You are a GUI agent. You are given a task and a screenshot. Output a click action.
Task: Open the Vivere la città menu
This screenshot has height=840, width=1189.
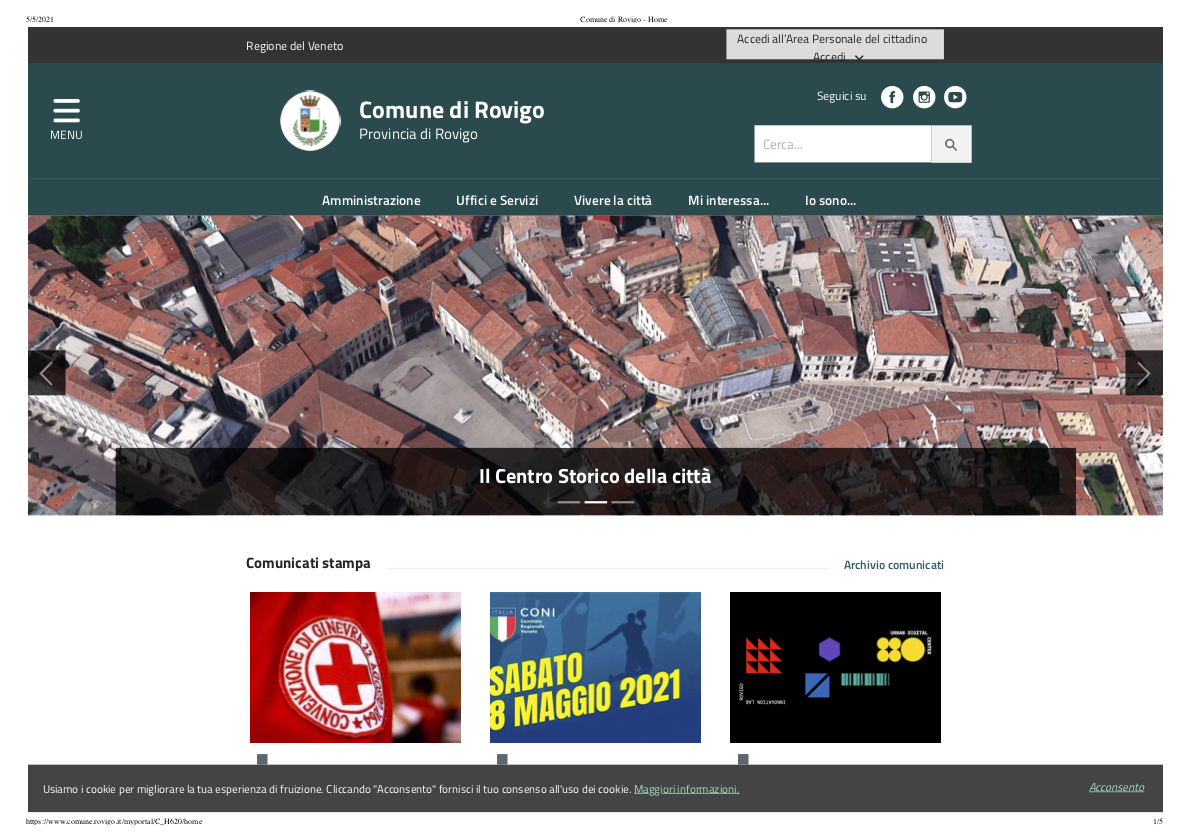(613, 200)
